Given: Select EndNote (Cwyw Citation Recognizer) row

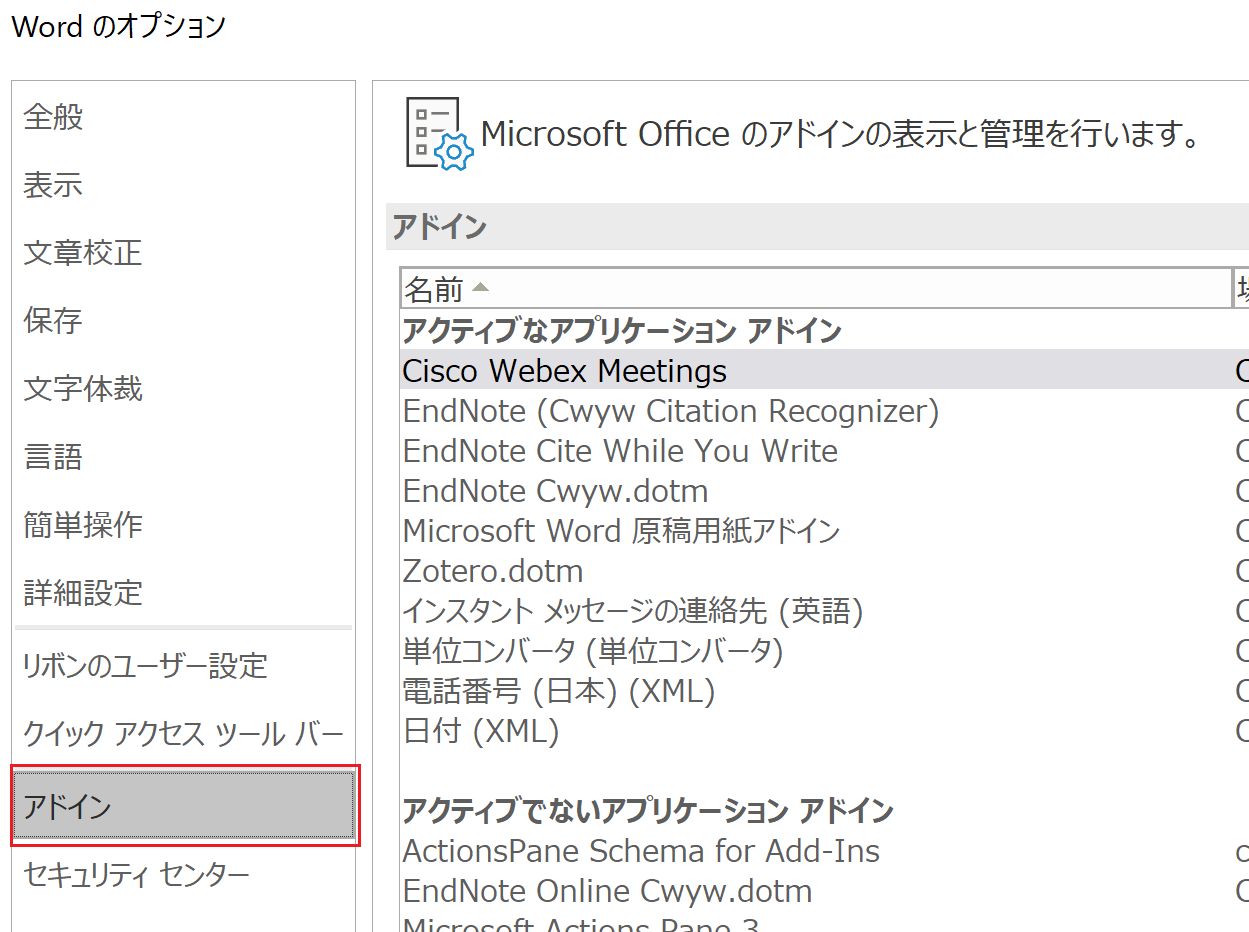Looking at the screenshot, I should coord(825,411).
